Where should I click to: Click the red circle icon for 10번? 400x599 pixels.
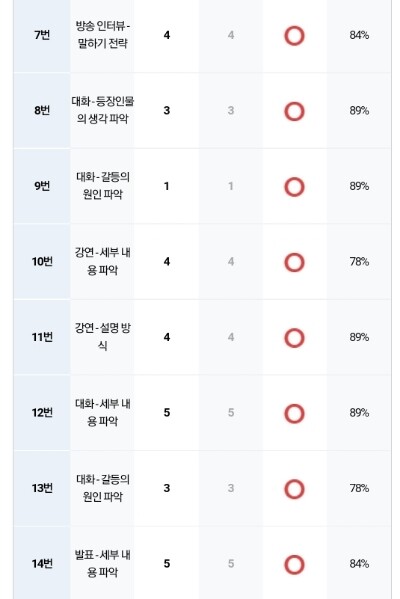(294, 262)
